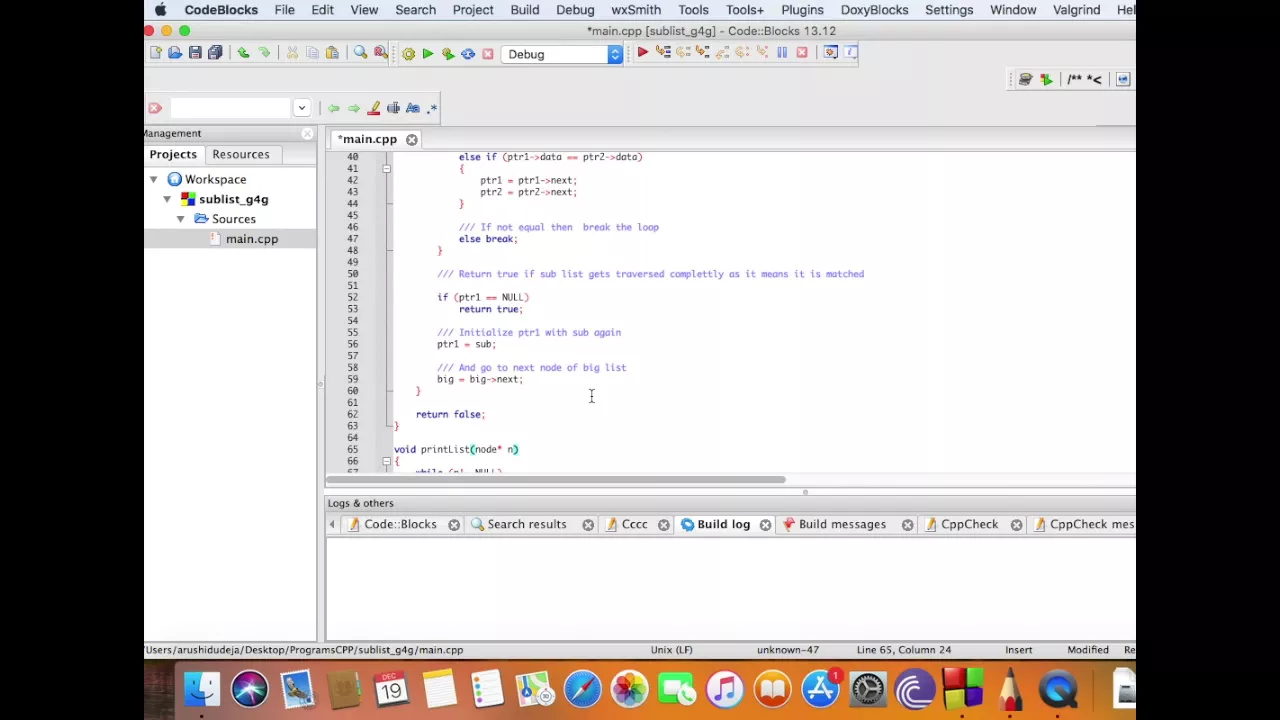
Task: Switch to the Projects tab
Action: tap(173, 154)
